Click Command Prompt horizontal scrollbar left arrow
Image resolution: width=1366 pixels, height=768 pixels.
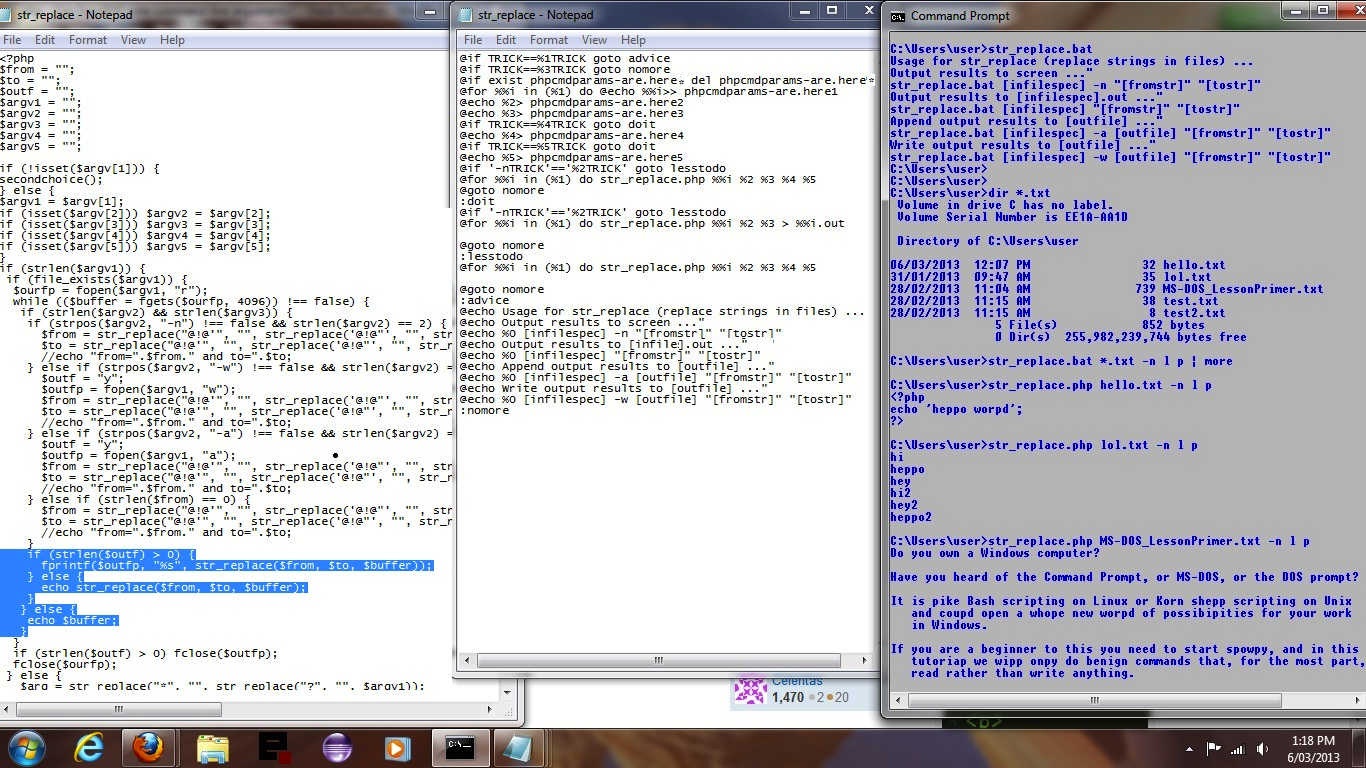coord(898,700)
